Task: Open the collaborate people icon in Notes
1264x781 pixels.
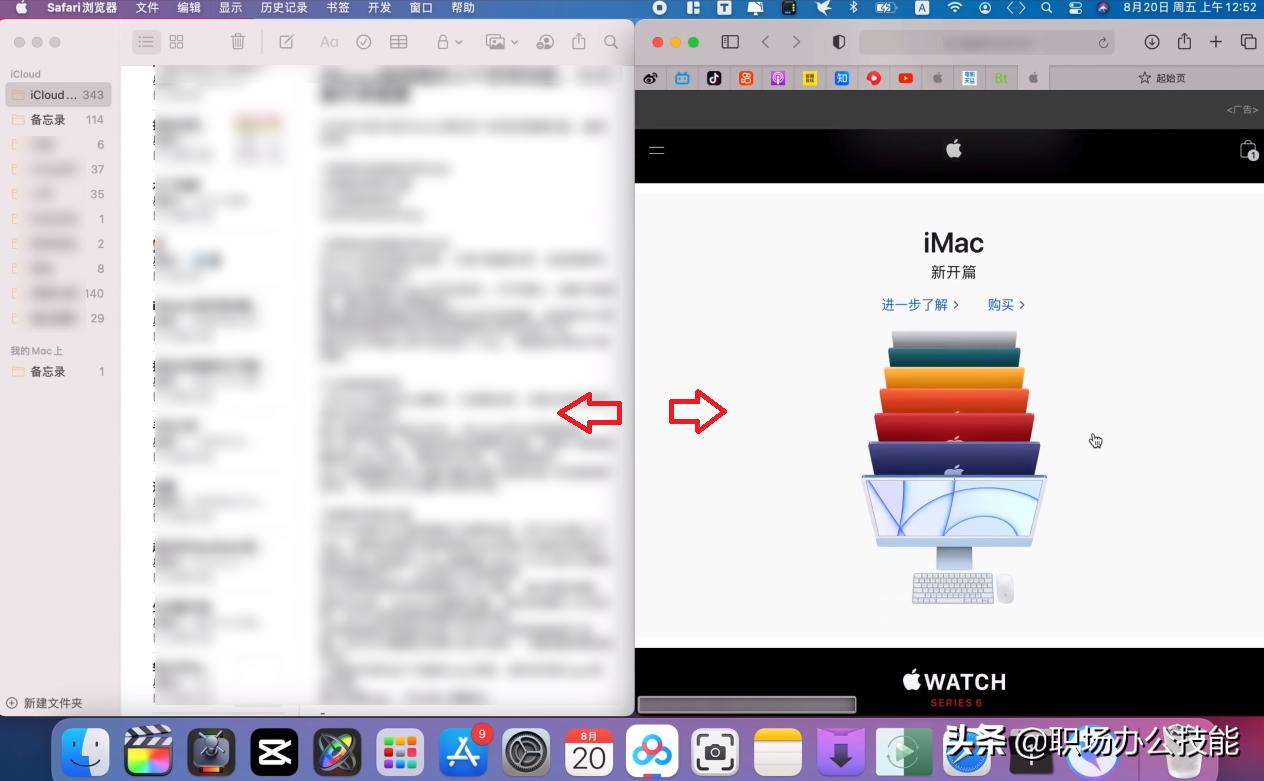Action: pos(544,42)
